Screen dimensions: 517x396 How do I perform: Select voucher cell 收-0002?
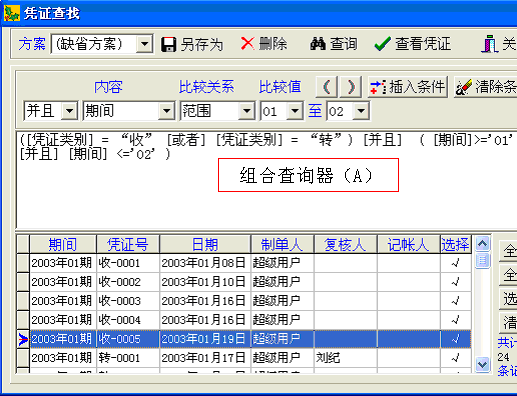tap(128, 282)
